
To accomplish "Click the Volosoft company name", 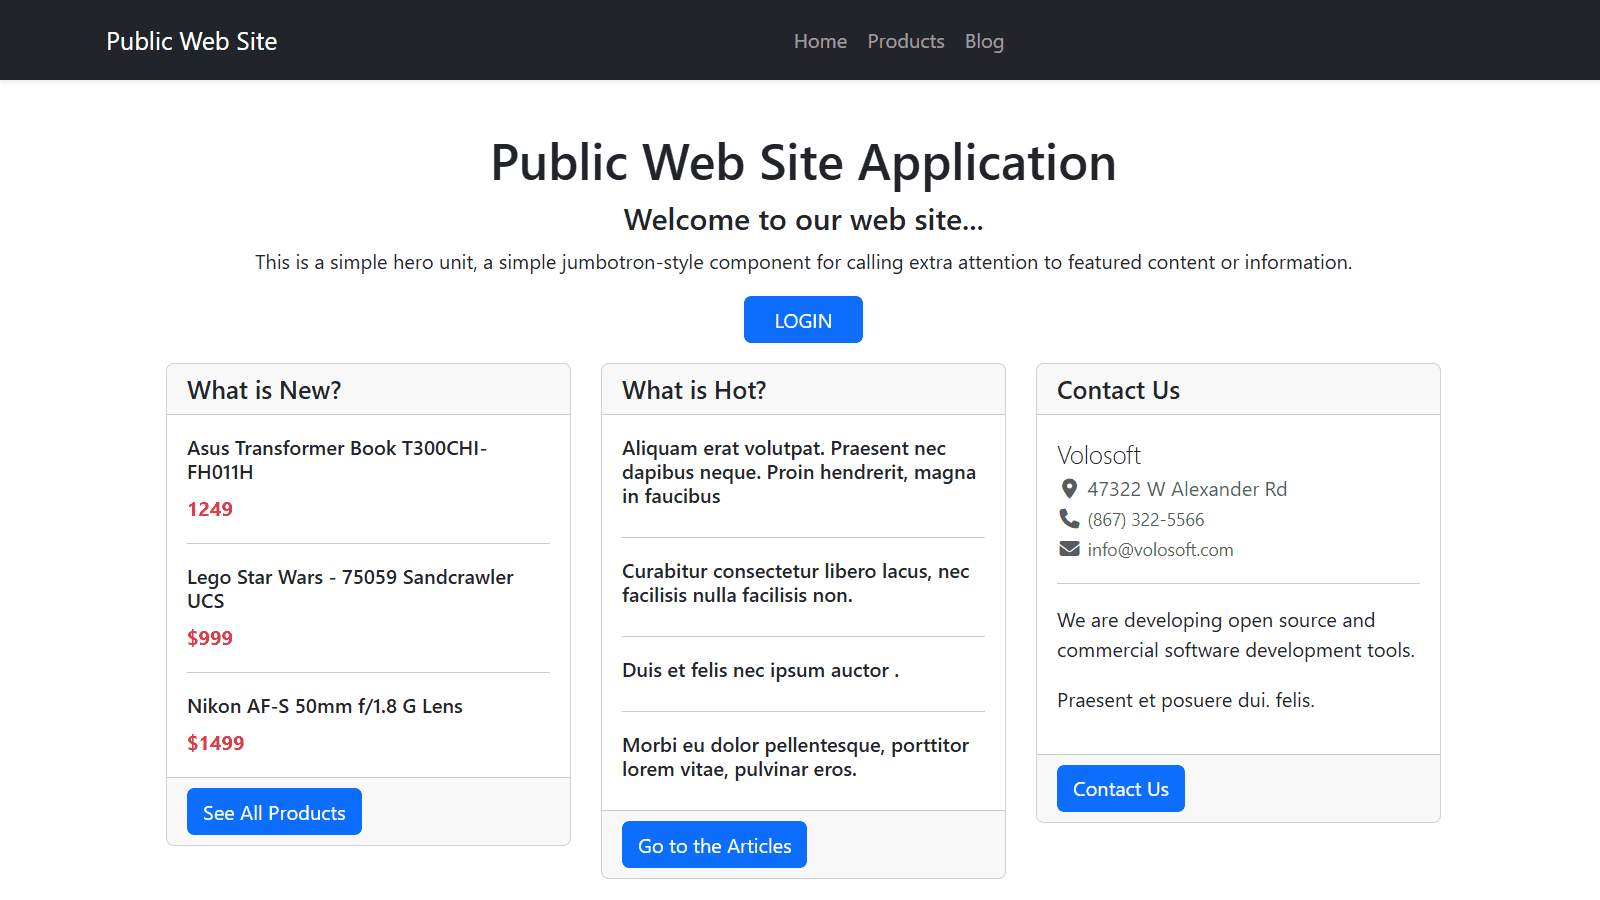I will pyautogui.click(x=1099, y=455).
